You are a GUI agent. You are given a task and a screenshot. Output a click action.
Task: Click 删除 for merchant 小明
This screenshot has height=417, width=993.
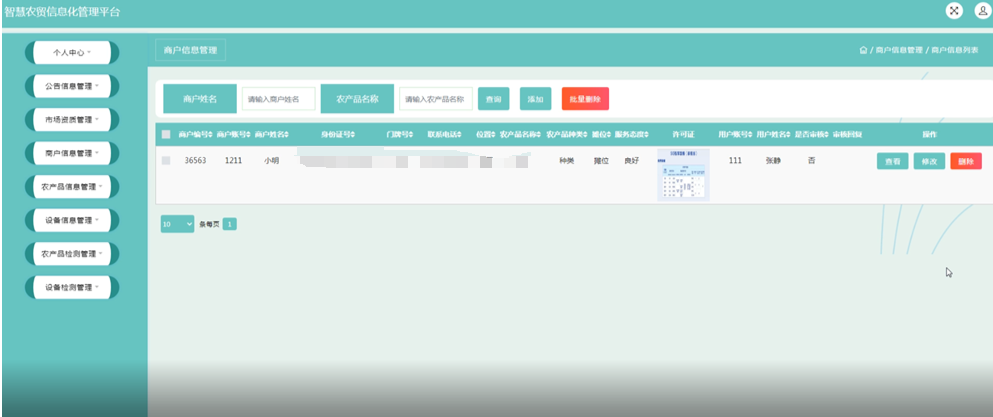[966, 161]
